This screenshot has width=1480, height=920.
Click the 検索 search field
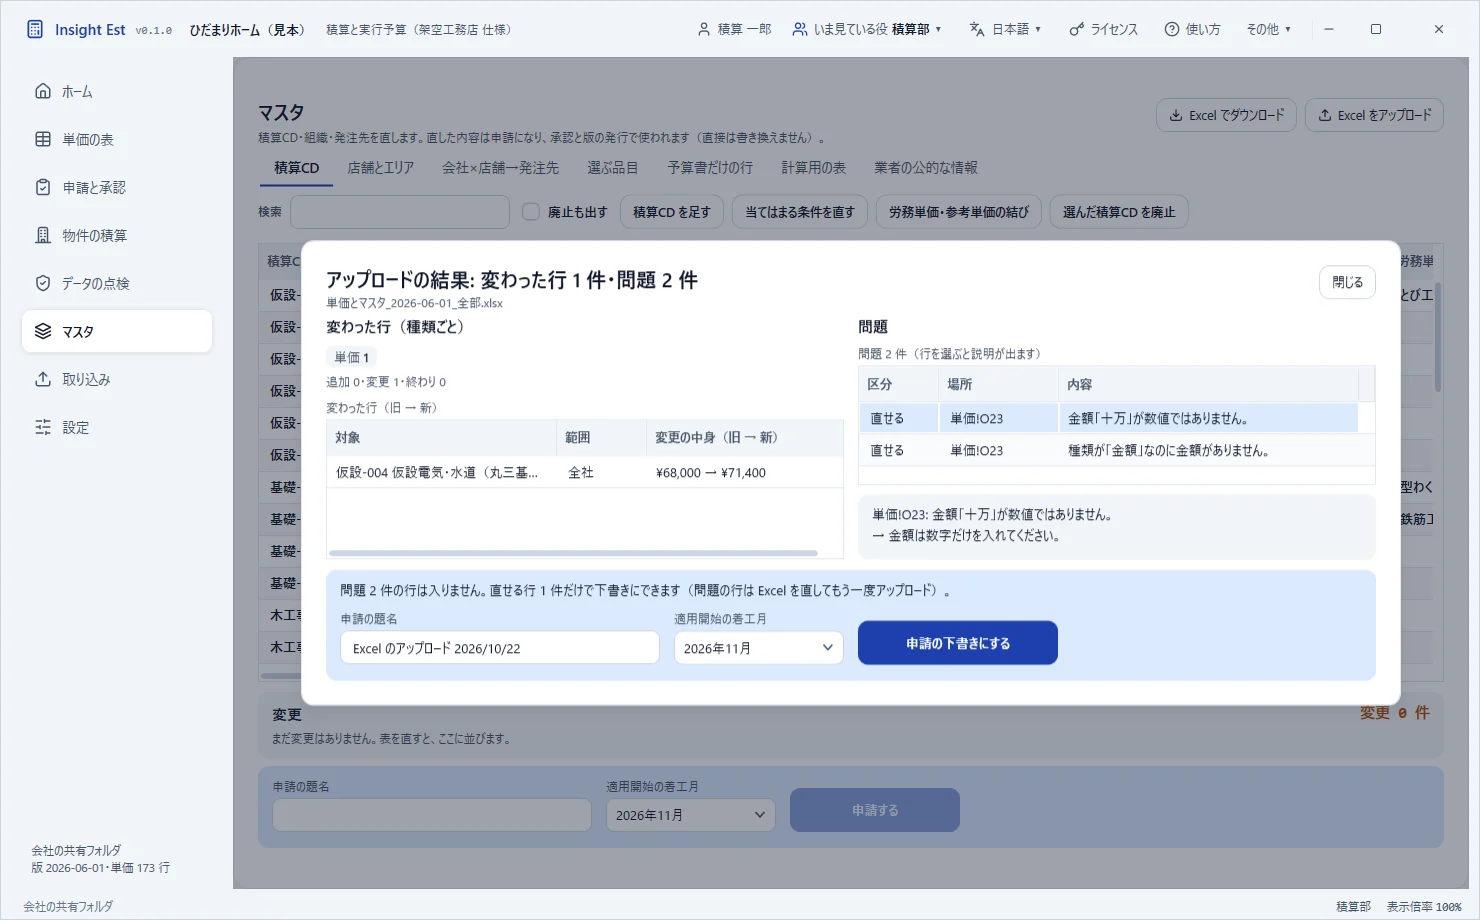(400, 212)
